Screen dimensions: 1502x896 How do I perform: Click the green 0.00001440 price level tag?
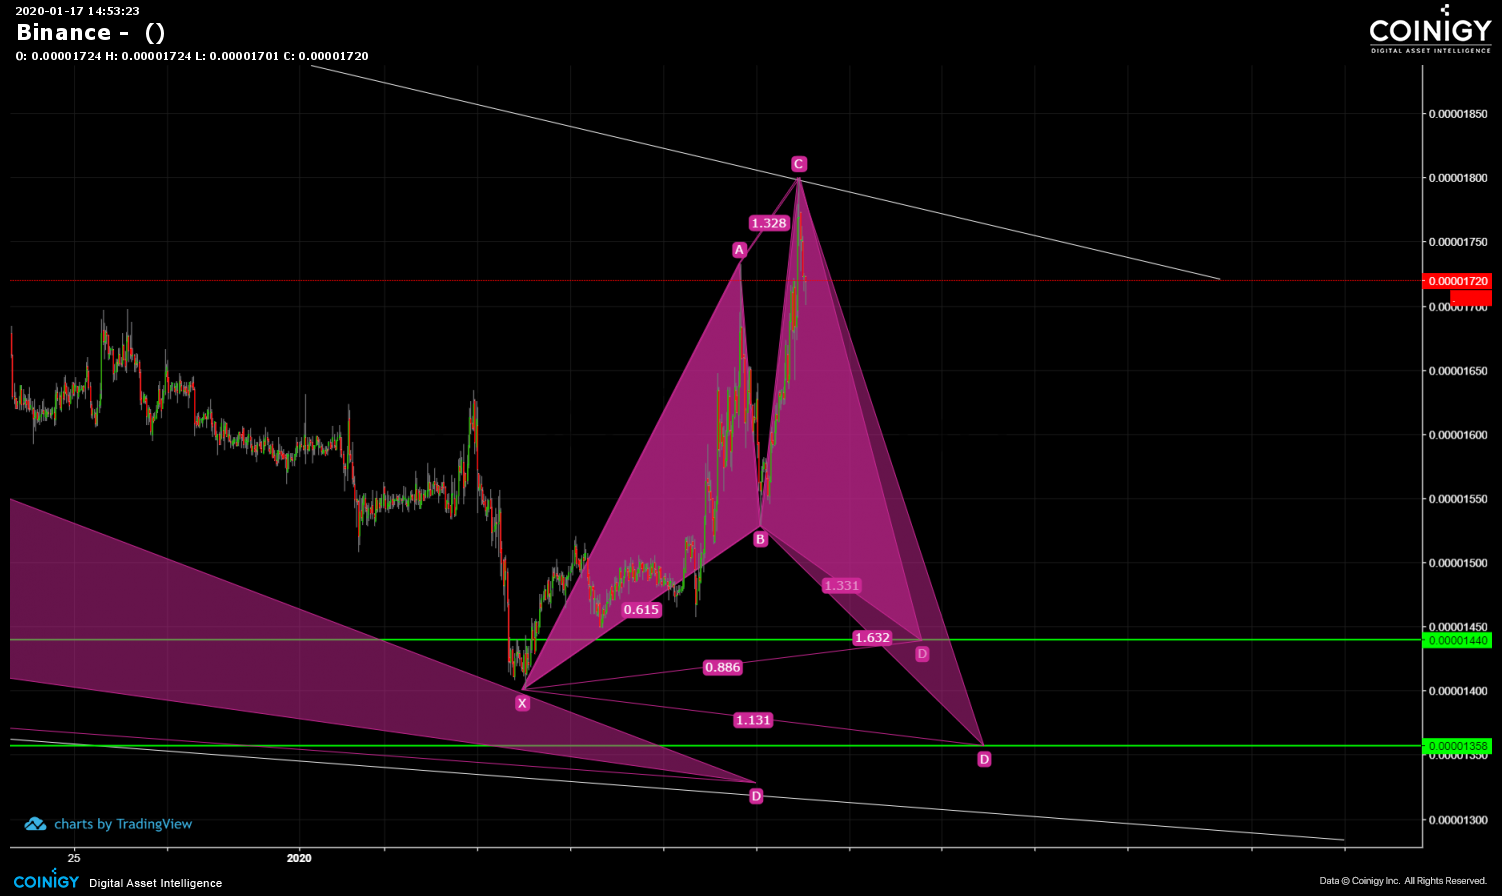coord(1457,640)
